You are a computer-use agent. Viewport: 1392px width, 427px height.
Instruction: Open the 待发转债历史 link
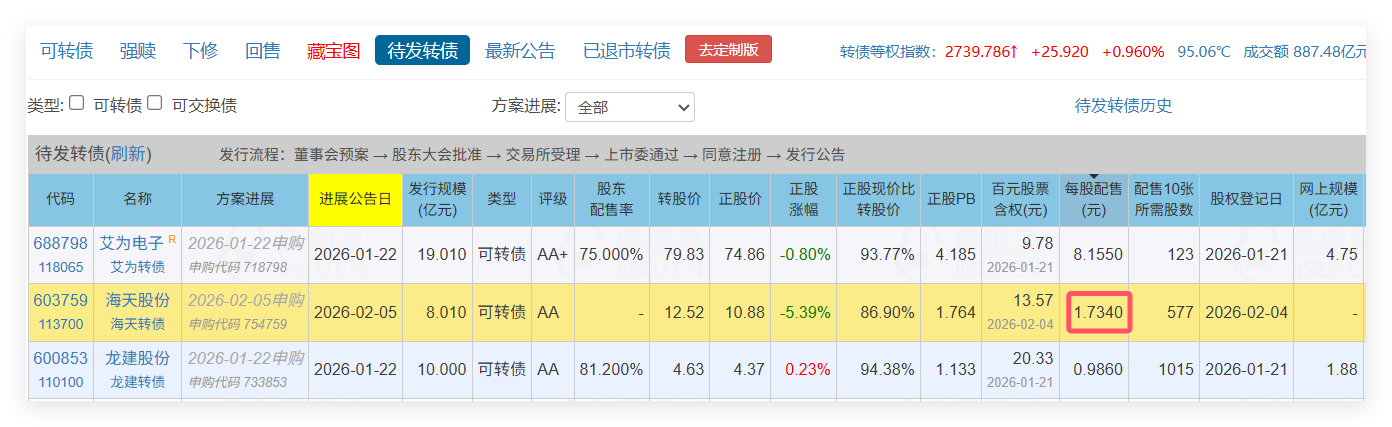[x=1123, y=106]
